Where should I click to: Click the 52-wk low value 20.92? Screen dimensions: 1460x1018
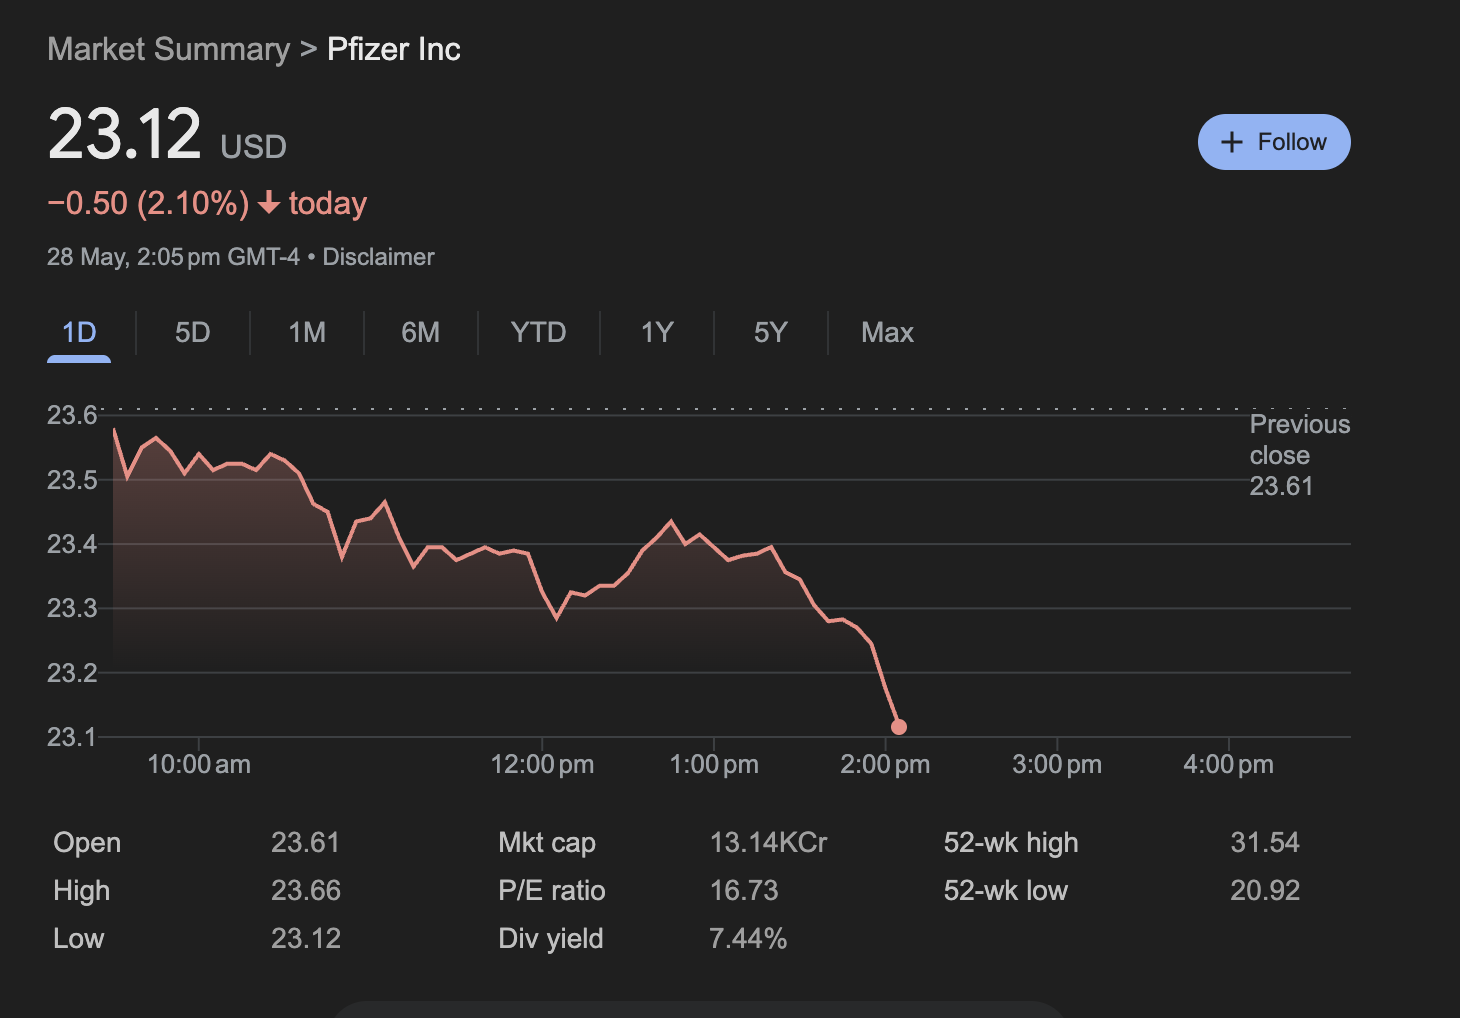click(1265, 890)
